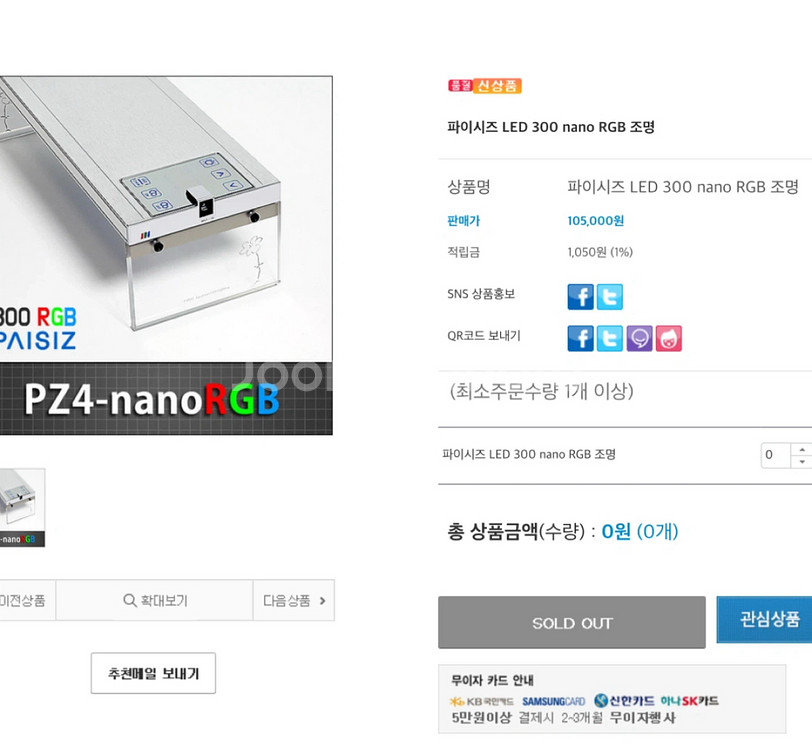Share the product on Facebook via SNS 상품홍보
Image resolution: width=812 pixels, height=750 pixels.
pos(580,297)
